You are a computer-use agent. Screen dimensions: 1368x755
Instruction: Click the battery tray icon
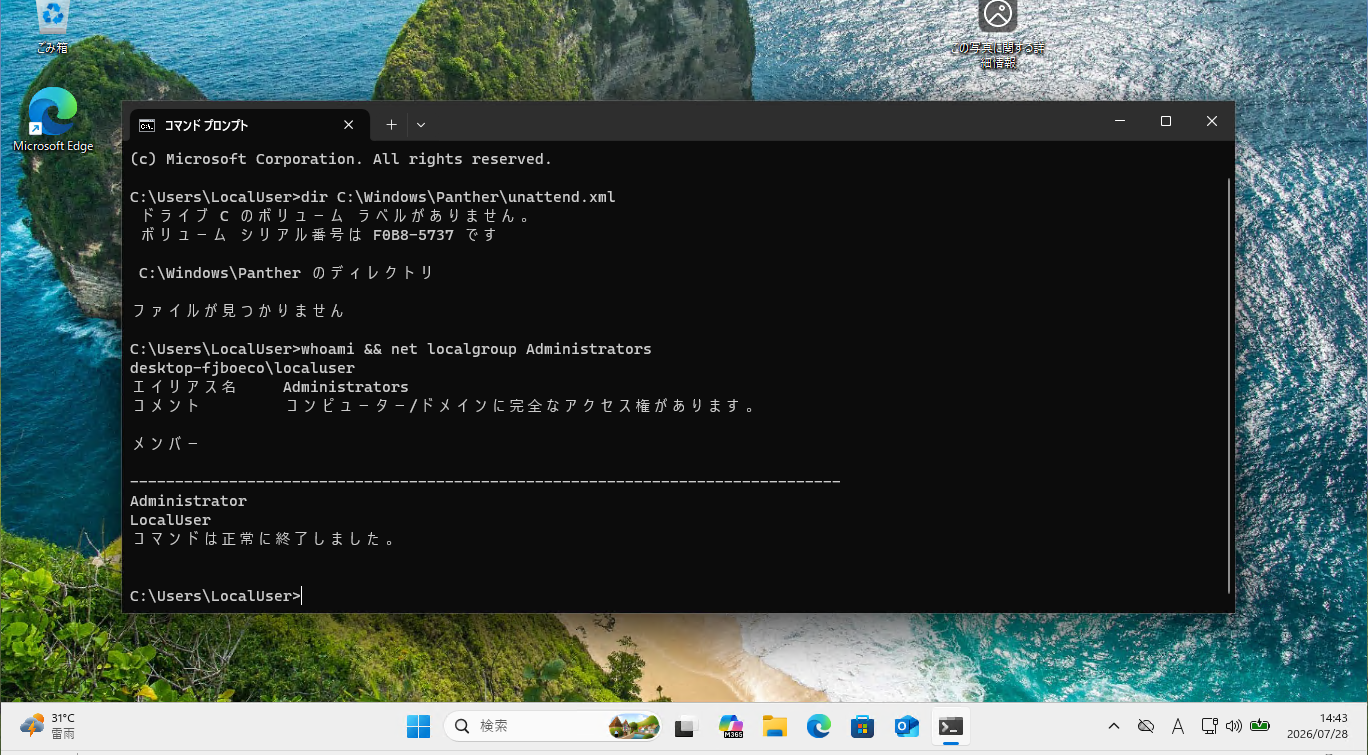tap(1260, 726)
